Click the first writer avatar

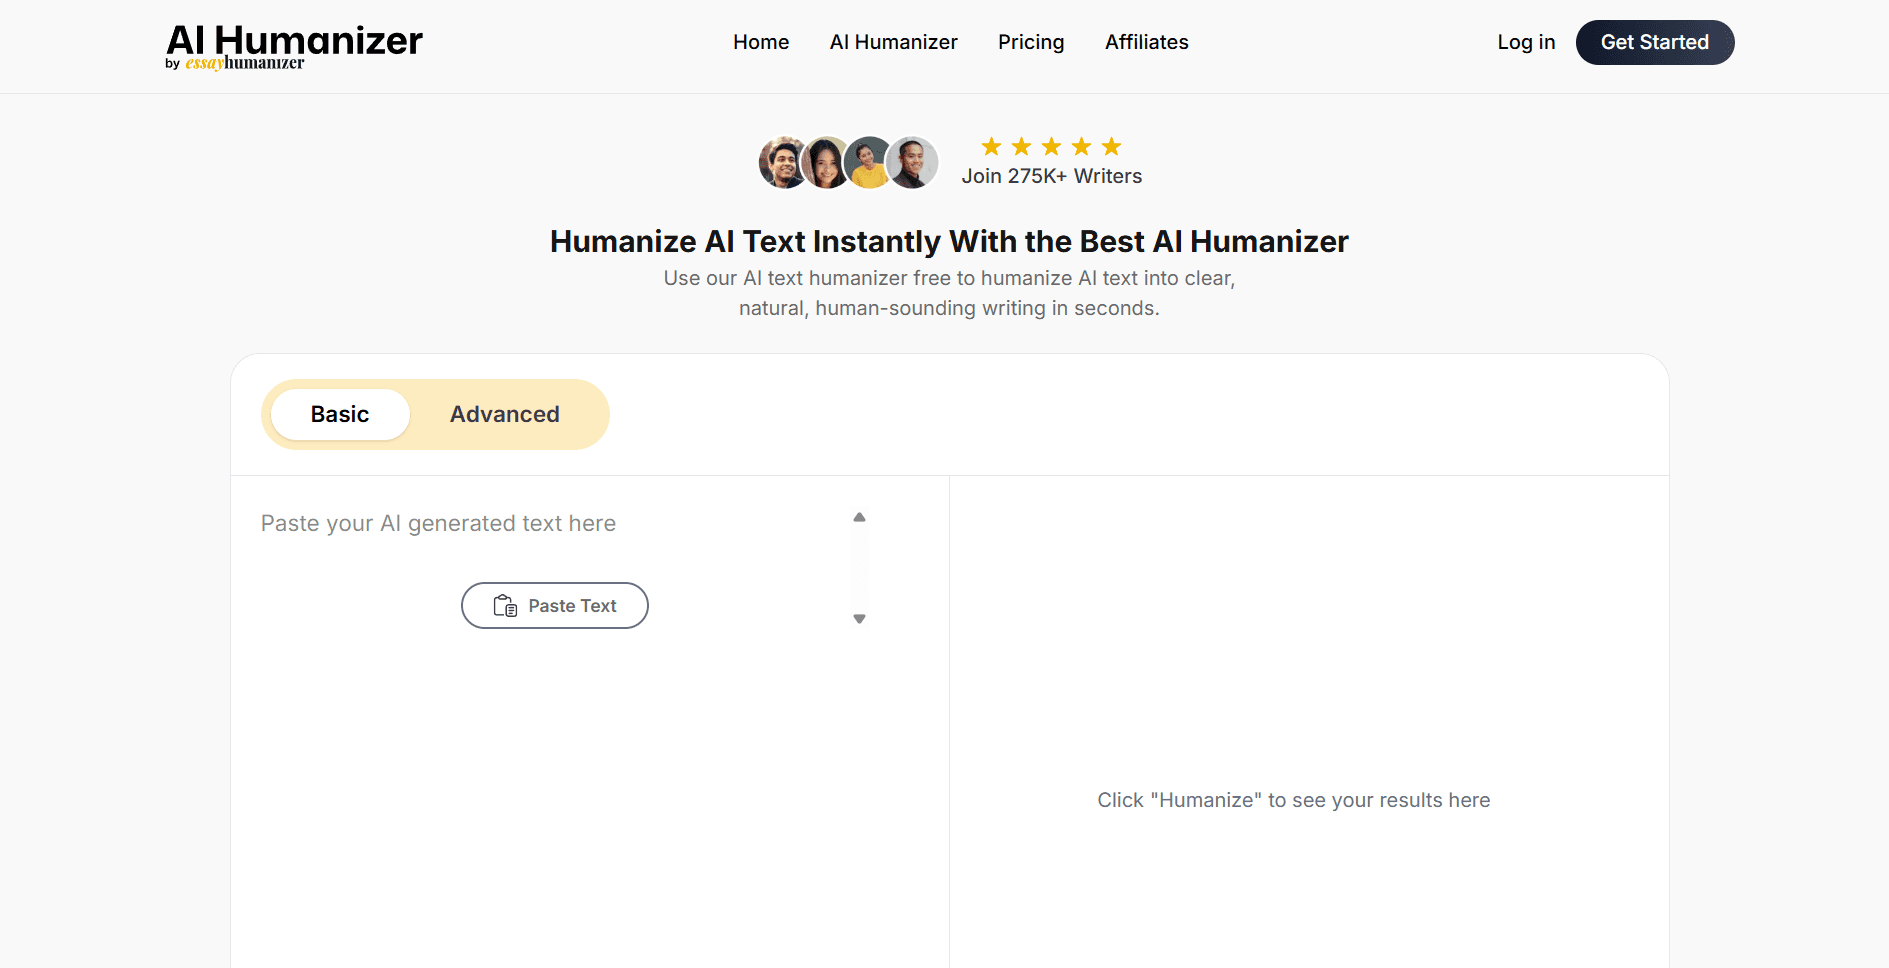783,163
